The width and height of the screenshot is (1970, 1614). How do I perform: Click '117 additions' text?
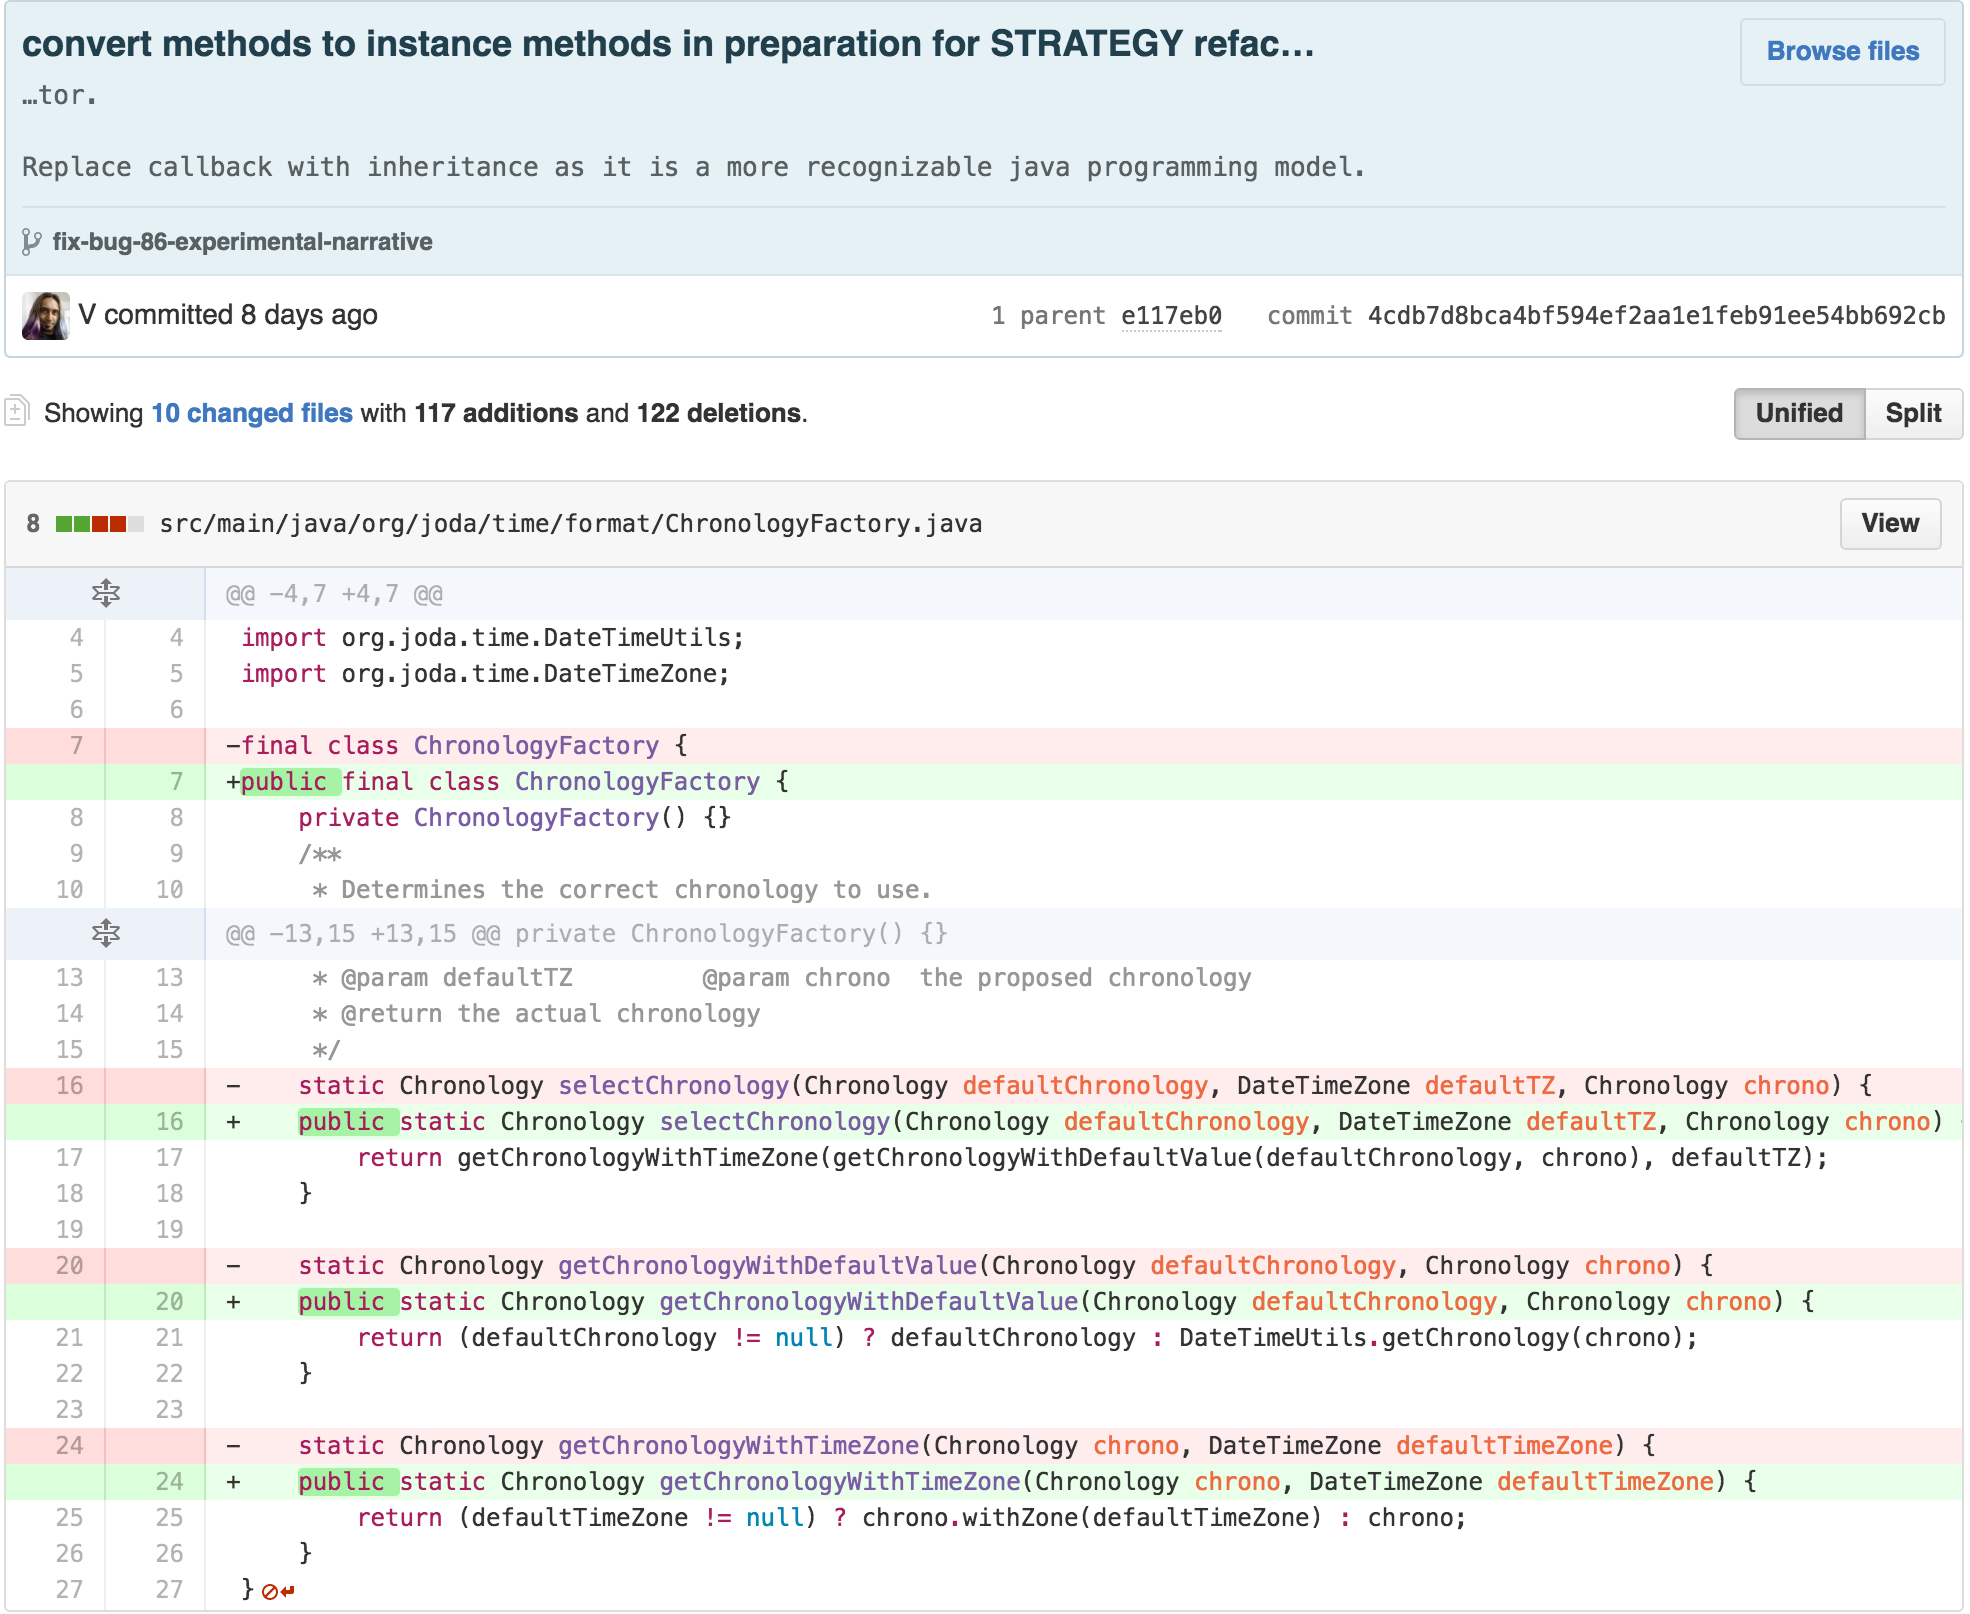[x=497, y=413]
